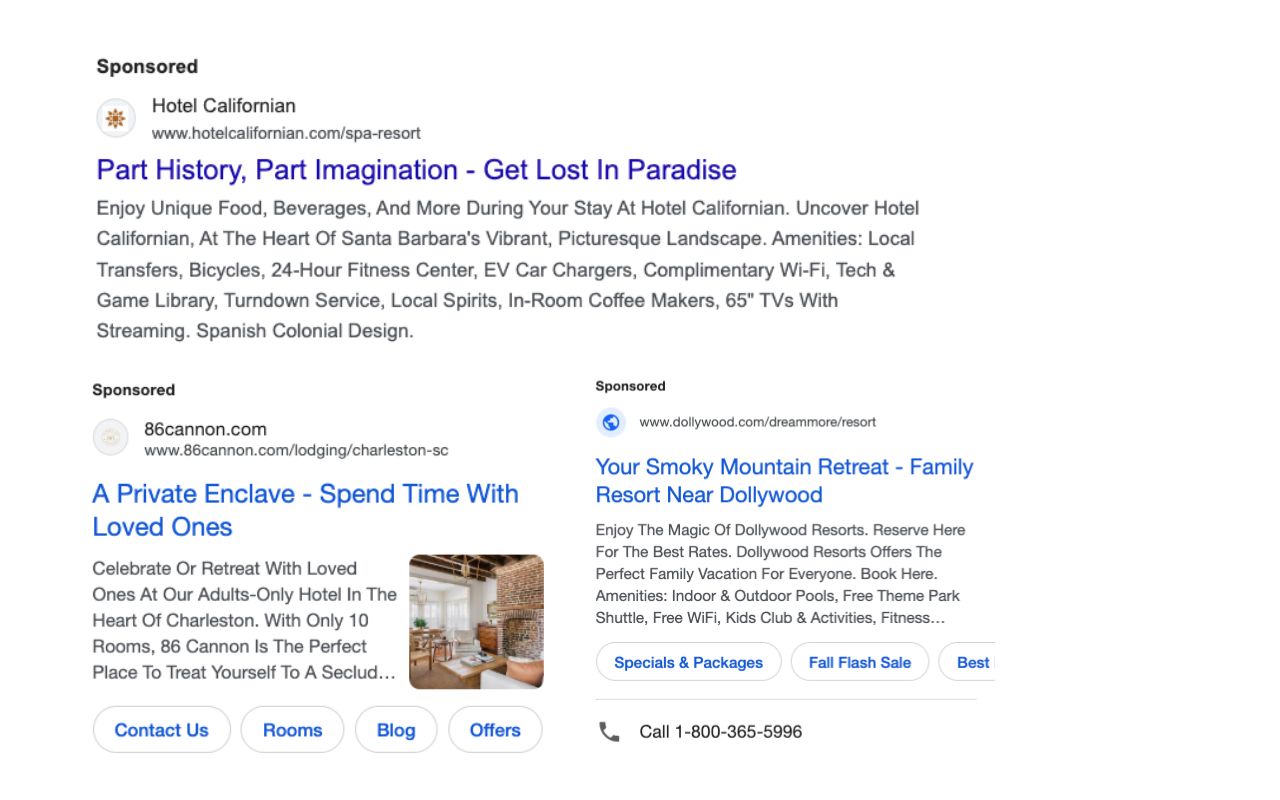1280x800 pixels.
Task: Open Specials & Packages sitelink
Action: coord(688,662)
